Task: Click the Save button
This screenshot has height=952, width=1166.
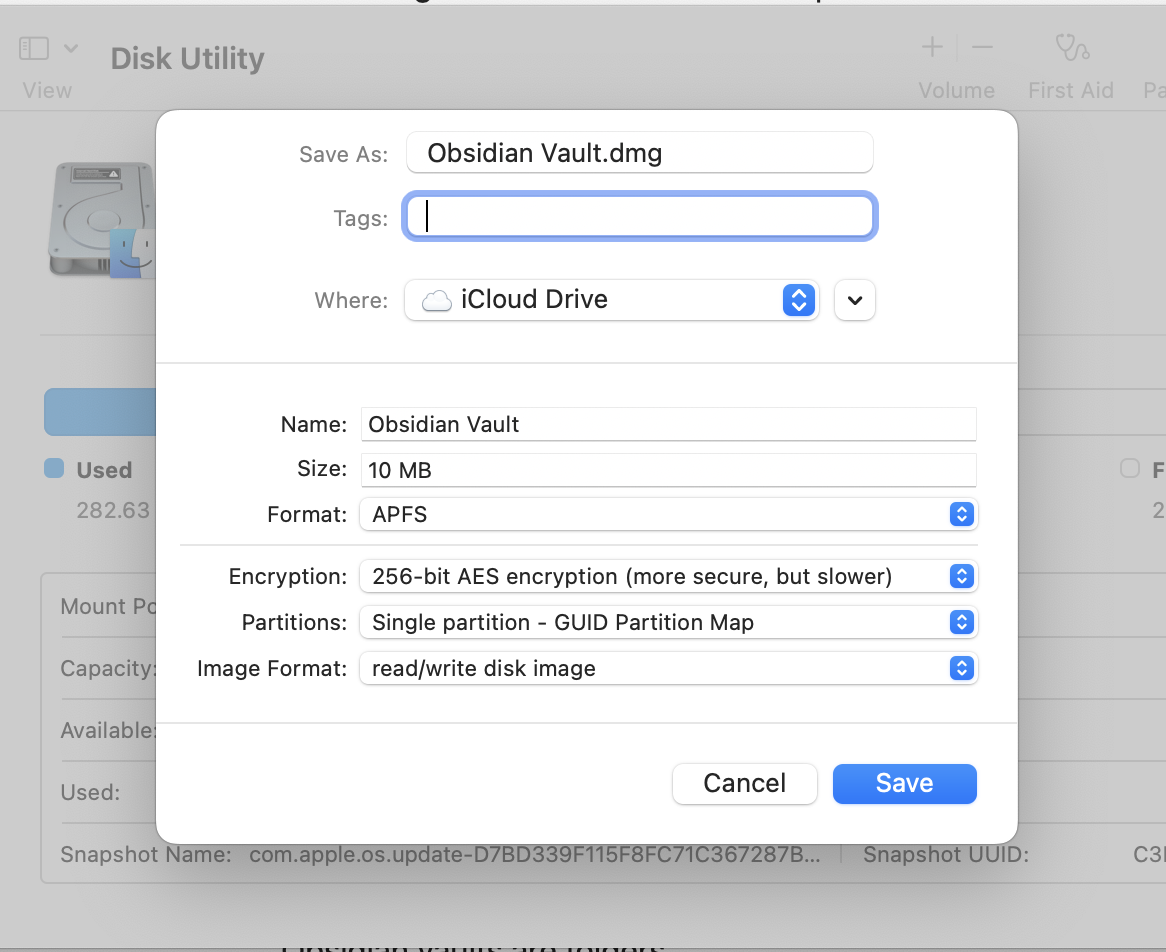Action: click(904, 783)
